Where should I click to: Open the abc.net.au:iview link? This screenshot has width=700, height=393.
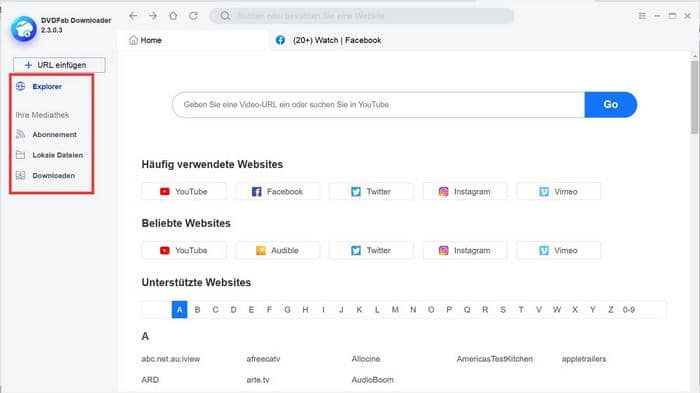pyautogui.click(x=171, y=359)
